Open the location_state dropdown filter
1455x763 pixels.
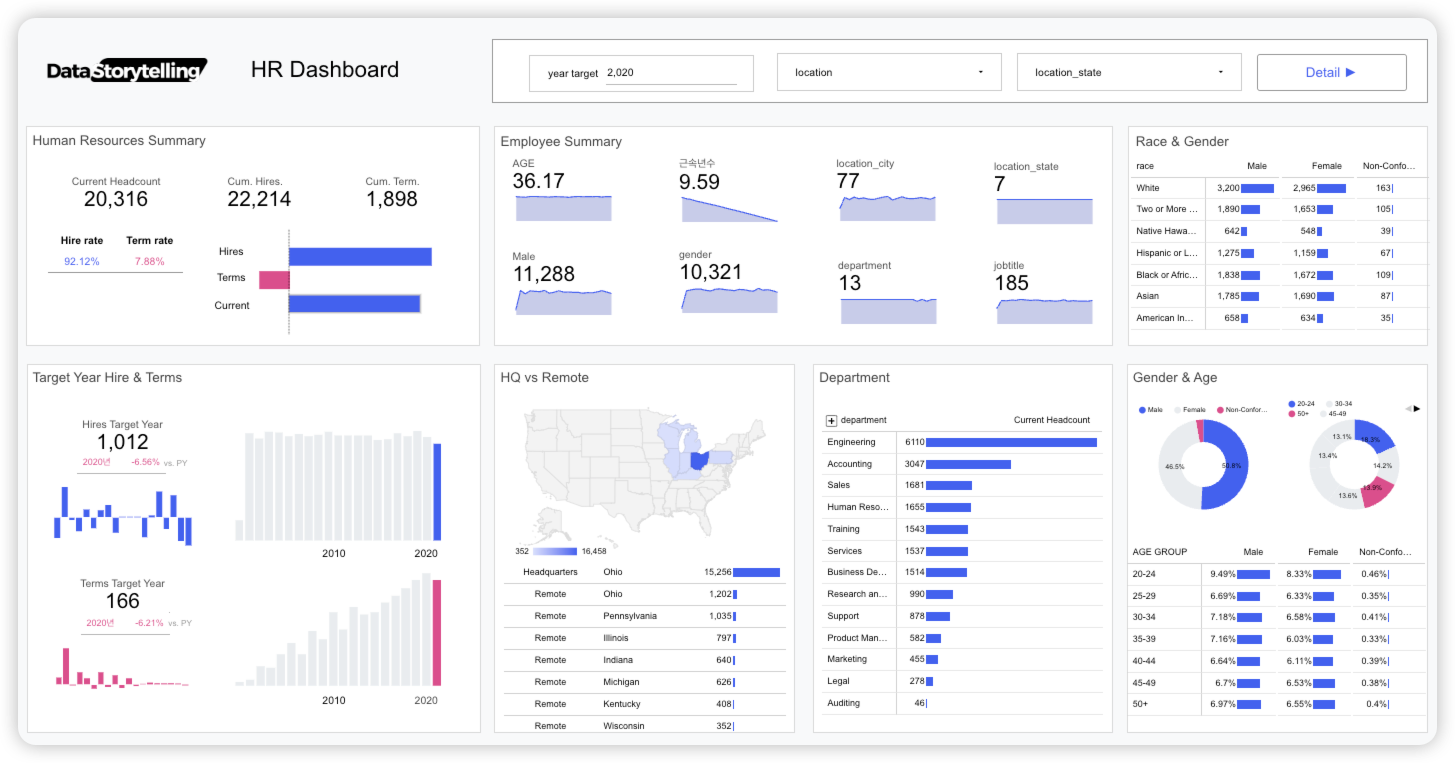1129,72
